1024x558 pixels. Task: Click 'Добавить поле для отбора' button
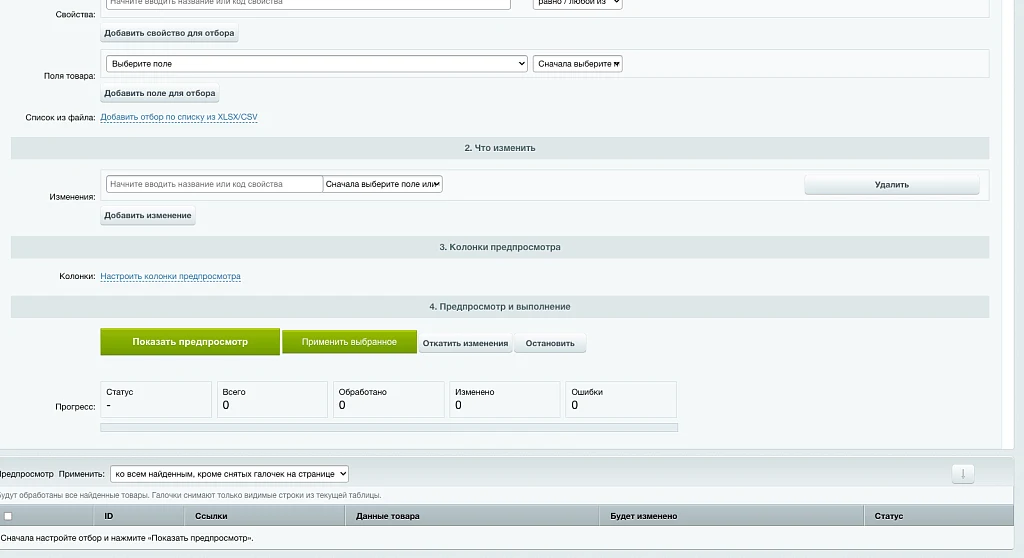[x=159, y=93]
